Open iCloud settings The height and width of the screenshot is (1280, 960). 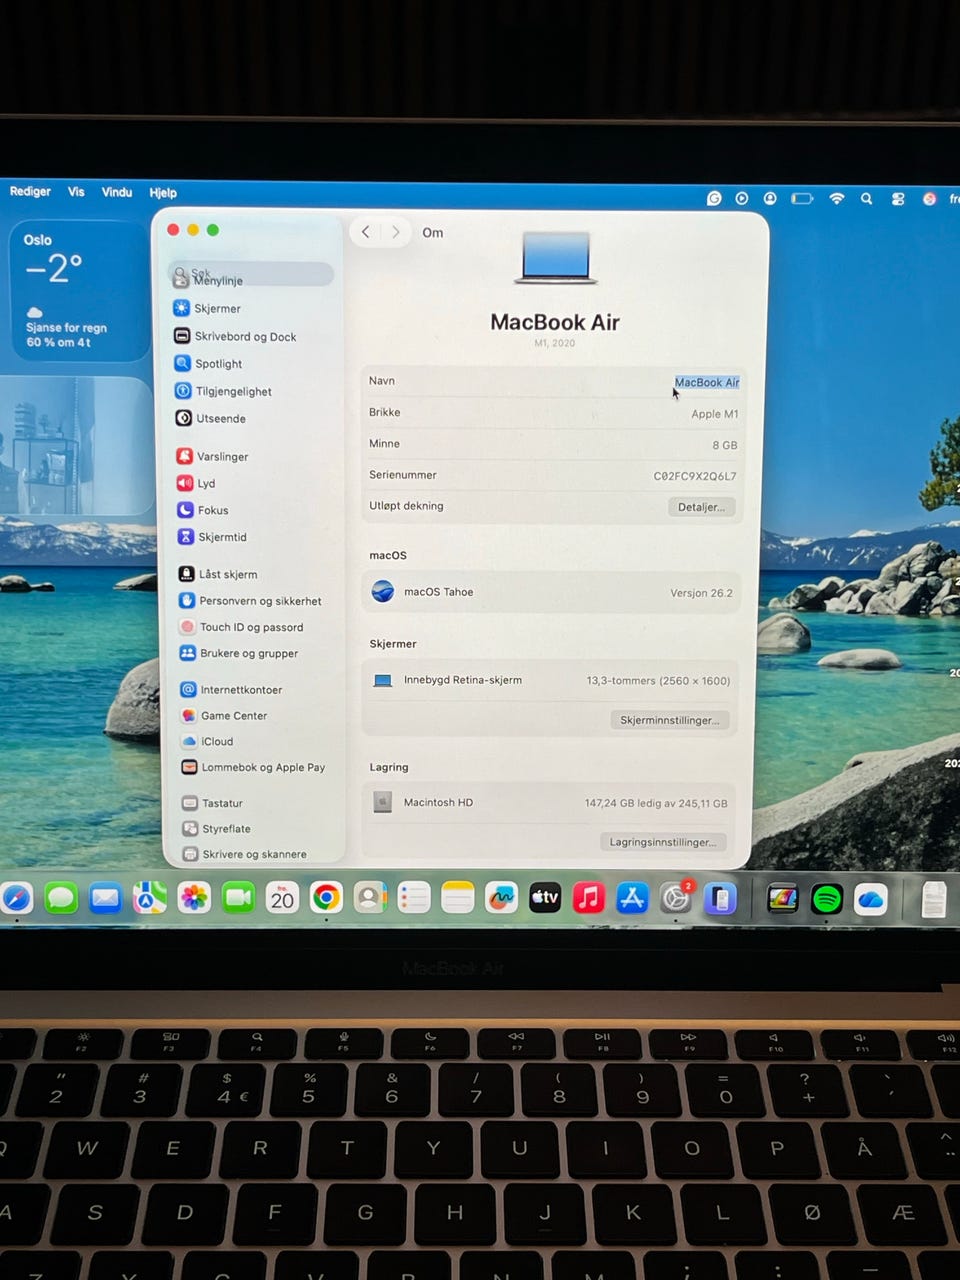208,741
